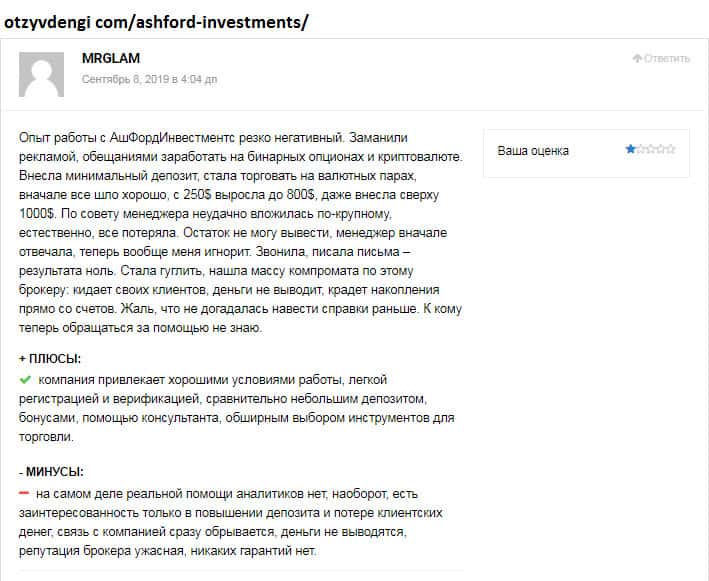Screen dimensions: 709x581
Task: Click the МИНУСЫ section heading
Action: [51, 471]
